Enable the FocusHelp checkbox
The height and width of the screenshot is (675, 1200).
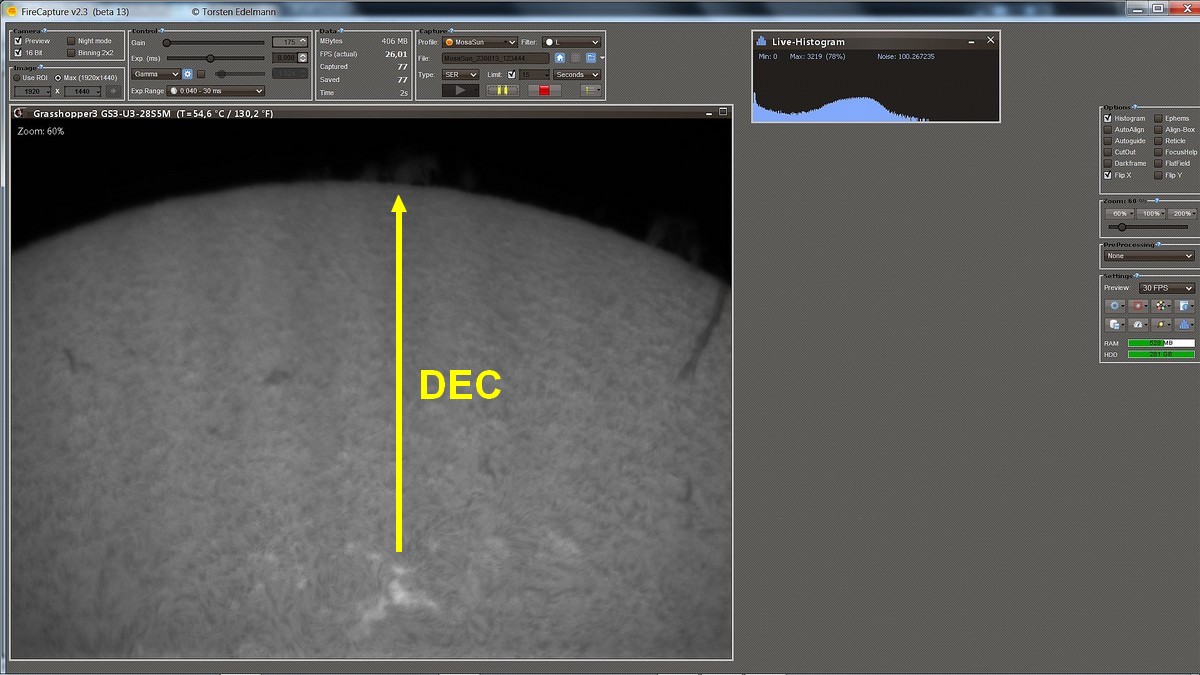pyautogui.click(x=1158, y=152)
